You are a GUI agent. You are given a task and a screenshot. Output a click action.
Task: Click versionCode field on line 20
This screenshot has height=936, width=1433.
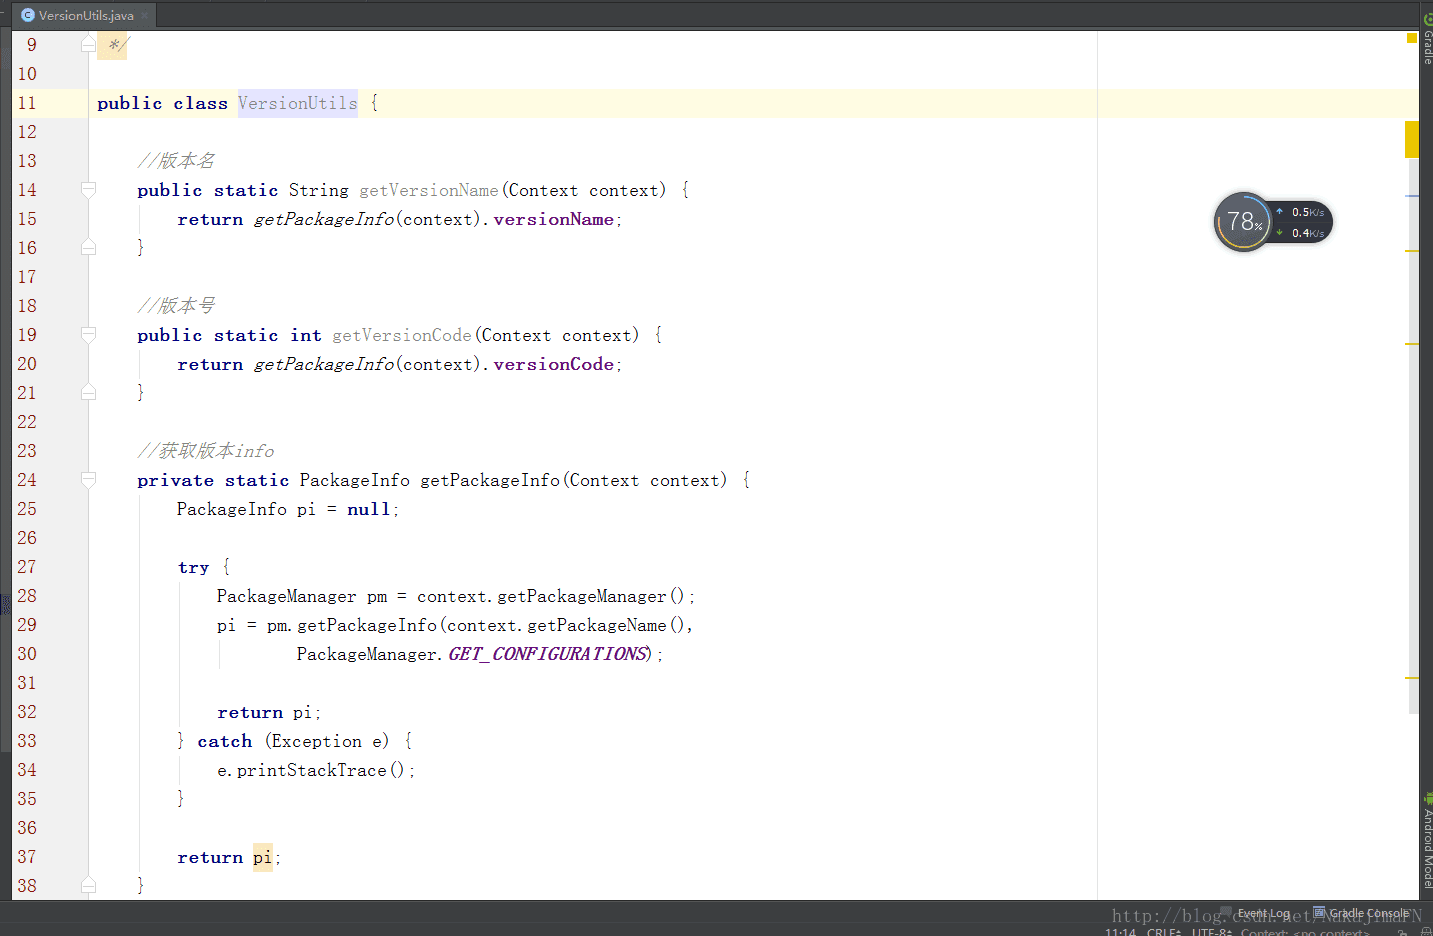(553, 364)
